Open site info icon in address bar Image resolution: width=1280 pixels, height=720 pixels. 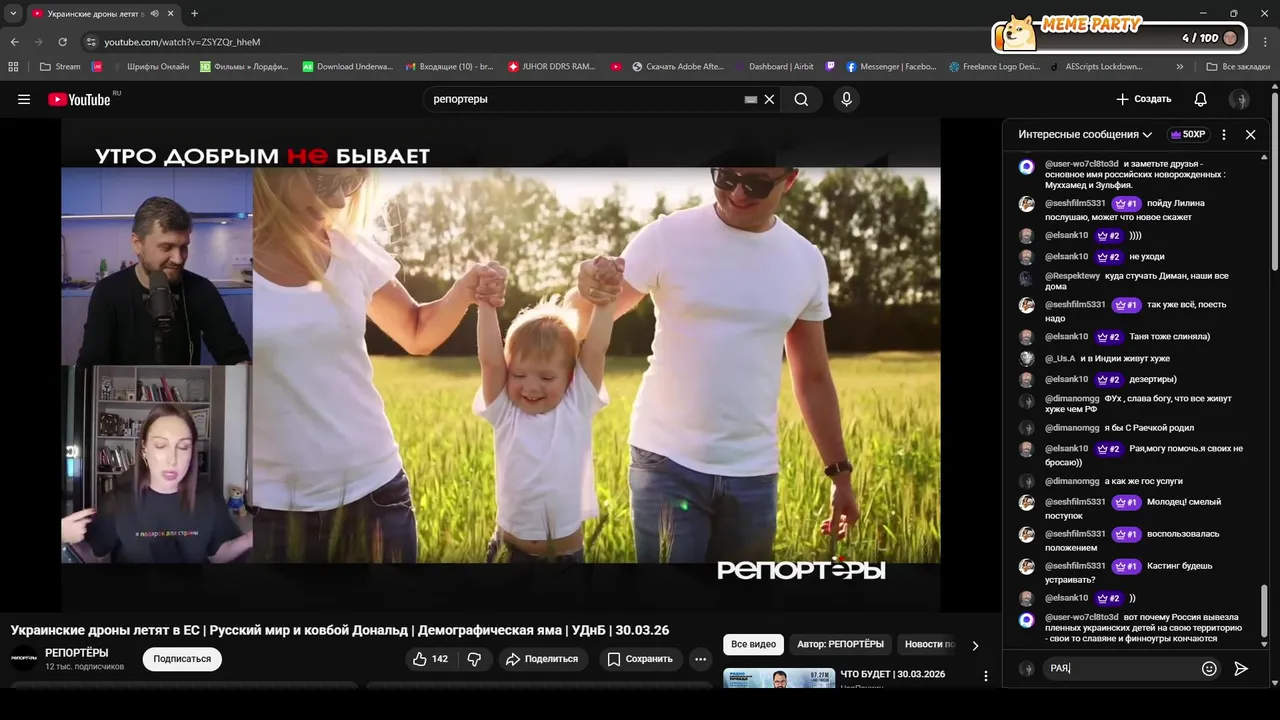click(91, 42)
